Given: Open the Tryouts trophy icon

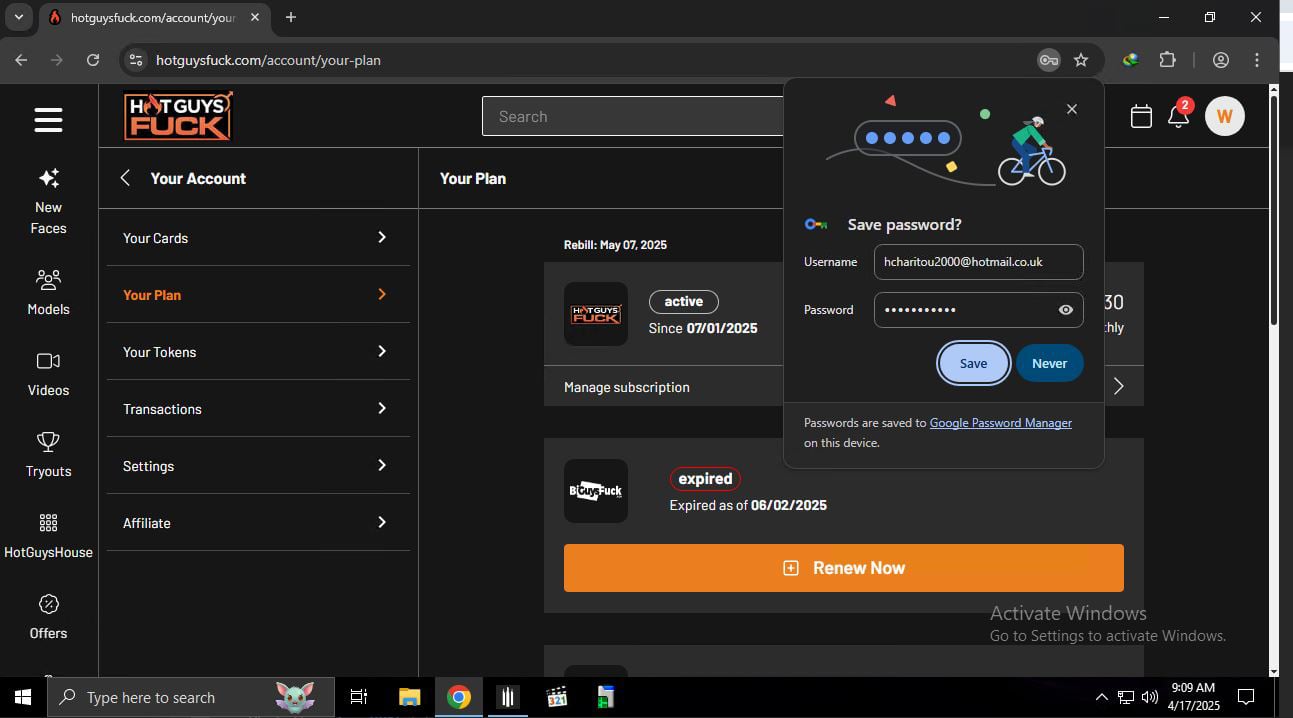Looking at the screenshot, I should pos(48,441).
